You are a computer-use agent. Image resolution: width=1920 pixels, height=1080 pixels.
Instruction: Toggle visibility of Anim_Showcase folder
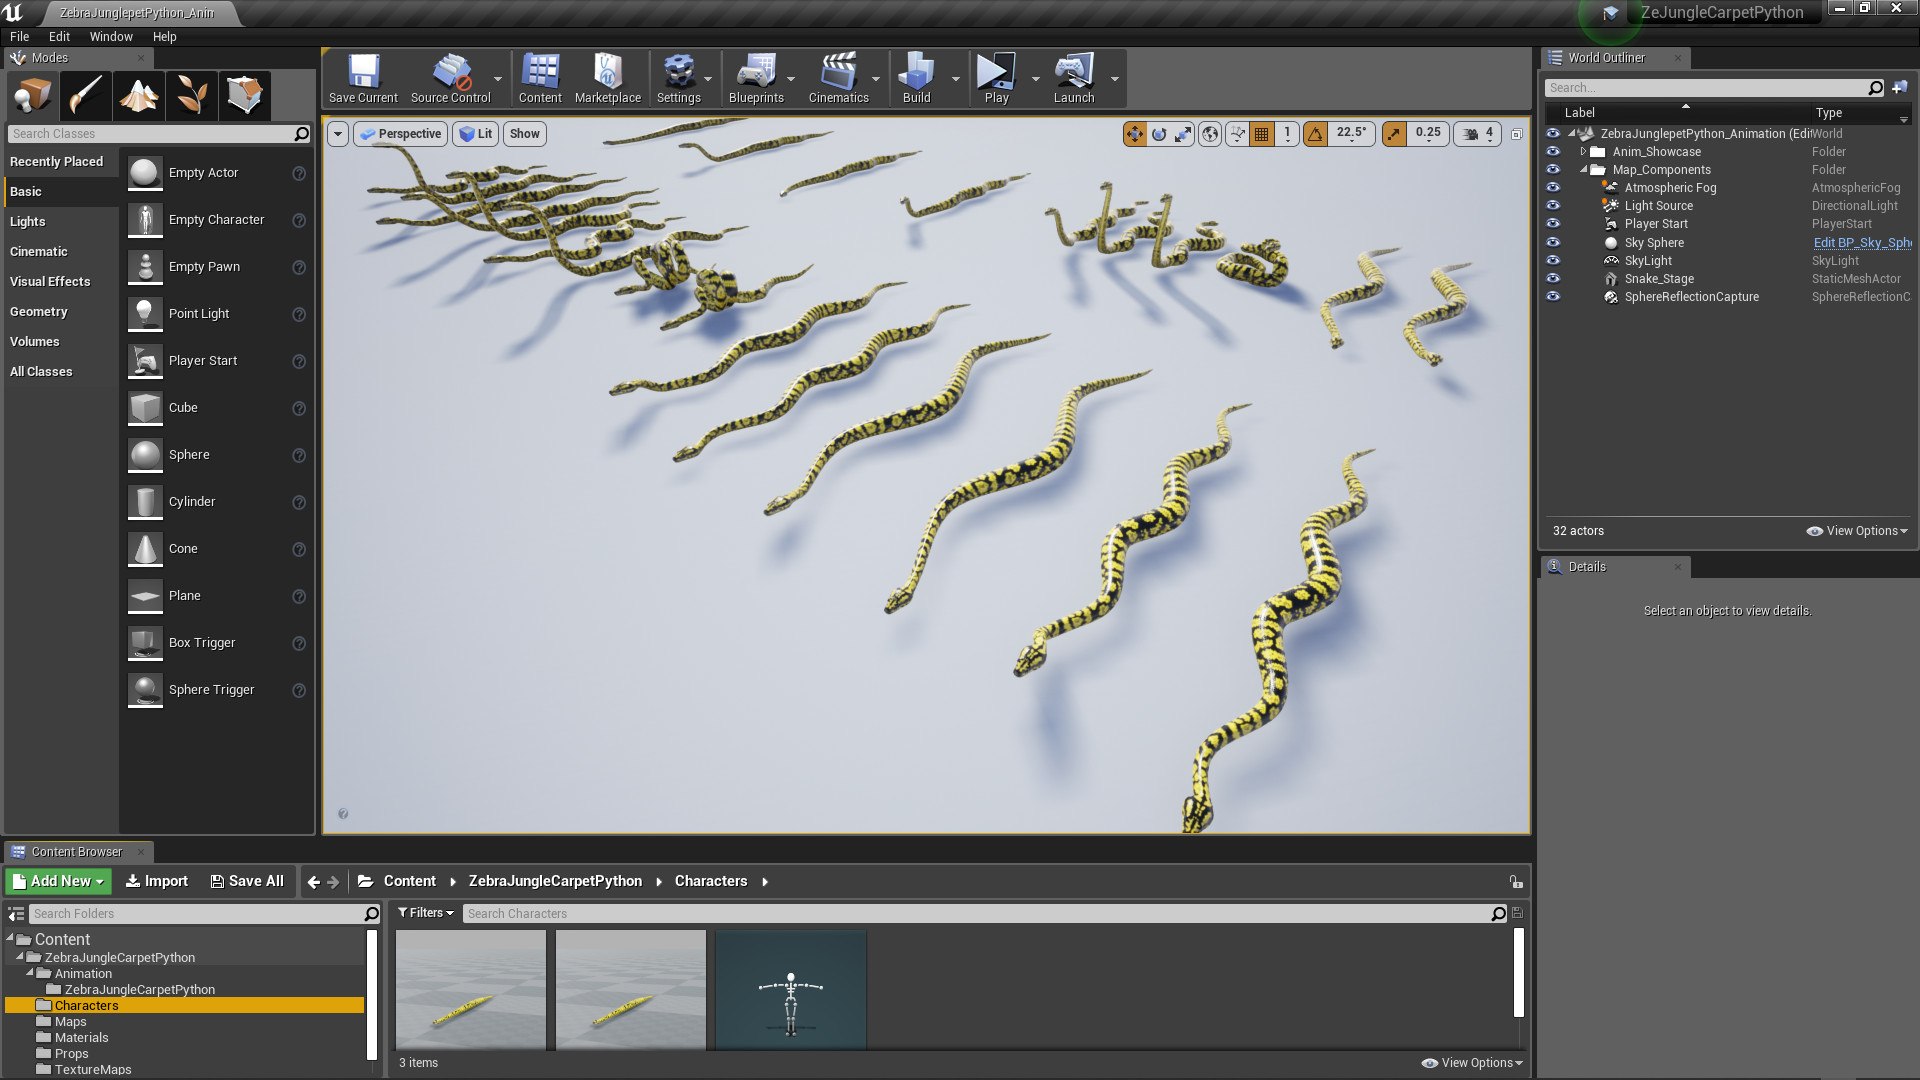[x=1553, y=152]
